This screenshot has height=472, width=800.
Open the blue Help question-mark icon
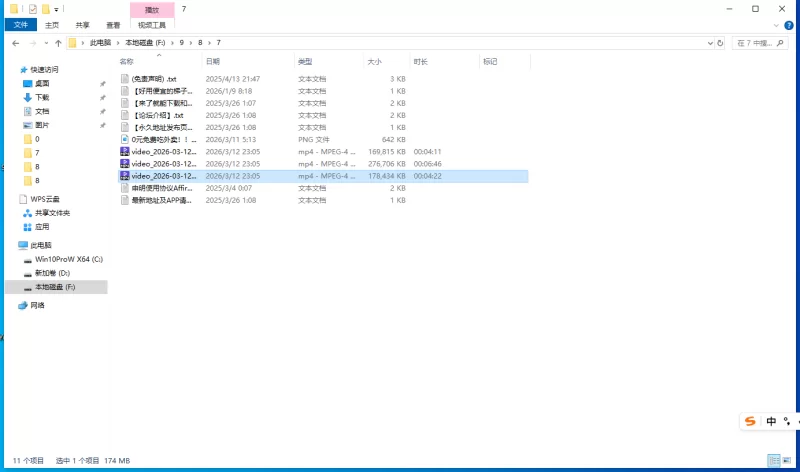[791, 25]
